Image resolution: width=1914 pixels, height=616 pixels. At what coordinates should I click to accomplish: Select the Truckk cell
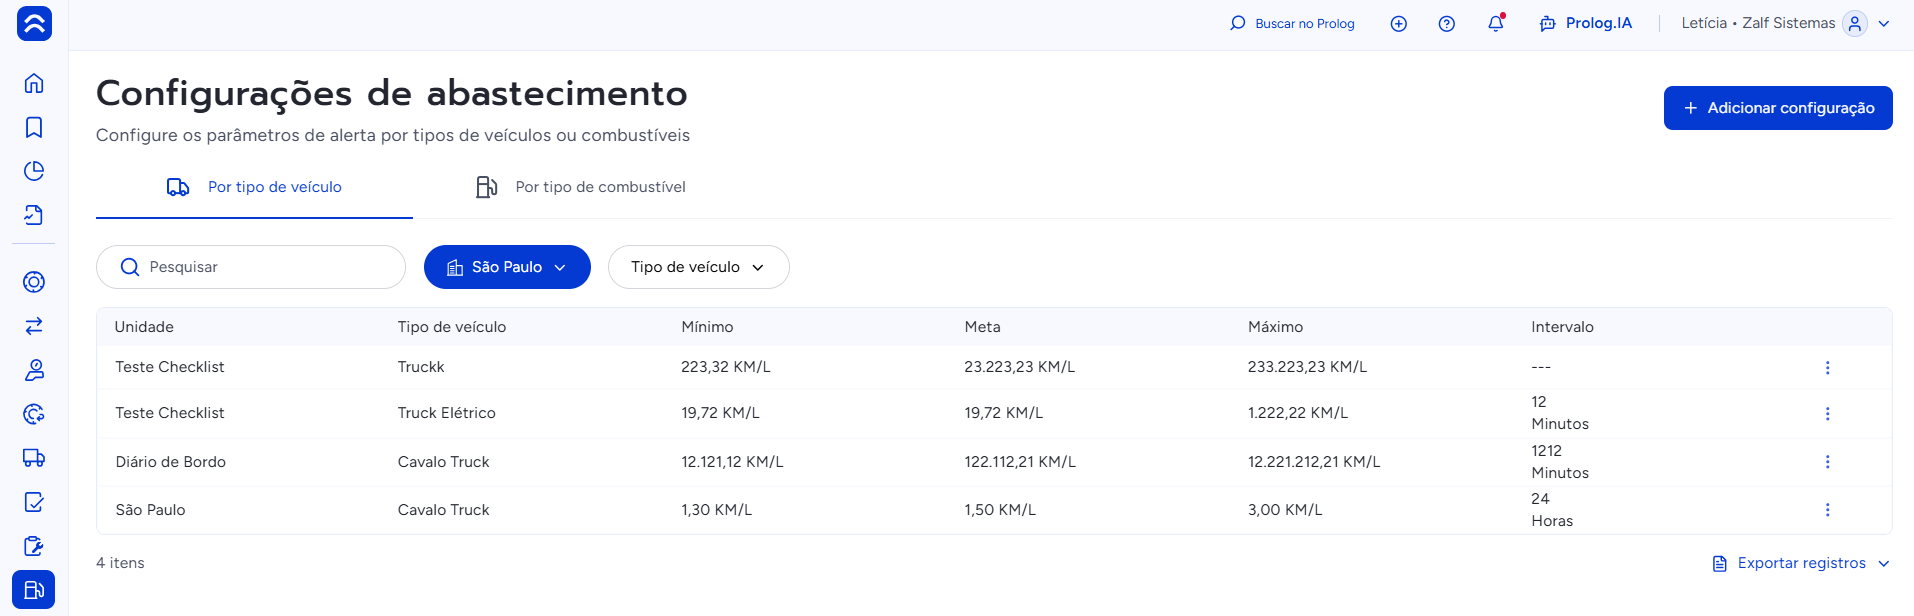pyautogui.click(x=421, y=367)
